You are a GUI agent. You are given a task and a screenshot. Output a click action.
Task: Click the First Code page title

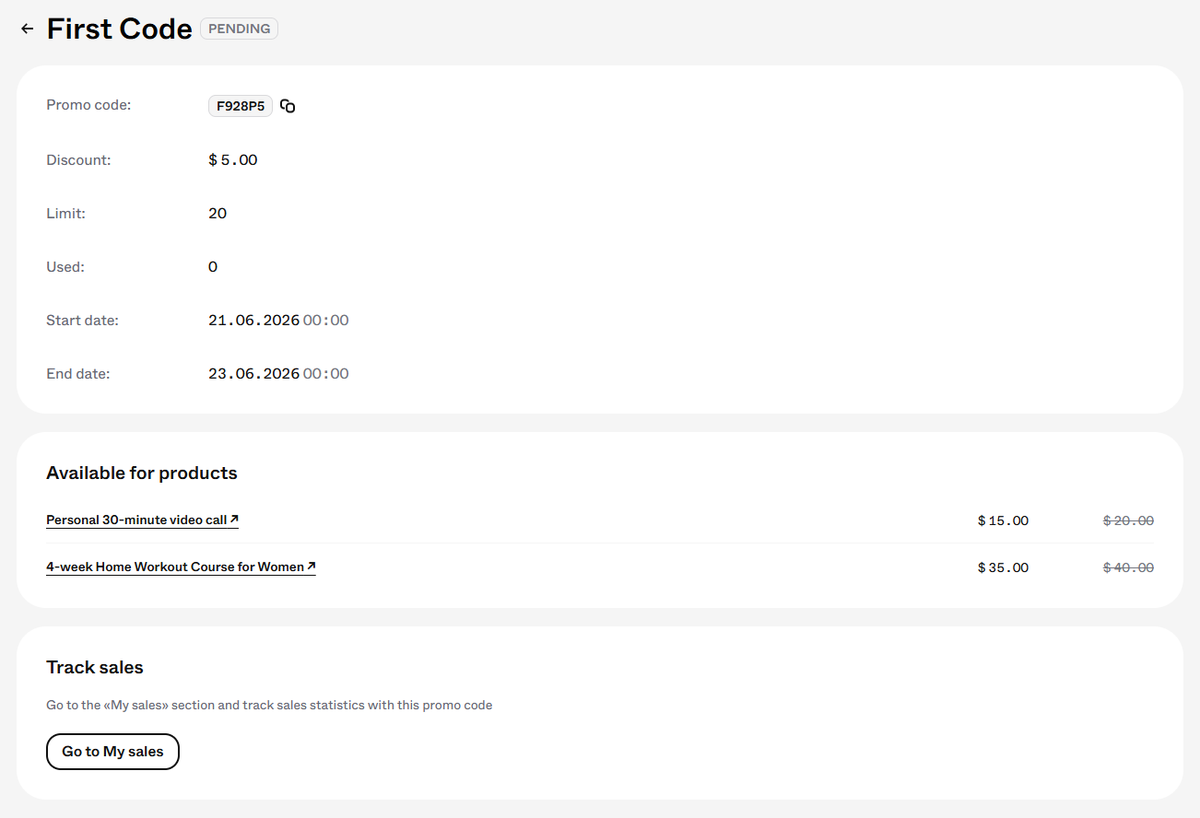[119, 29]
